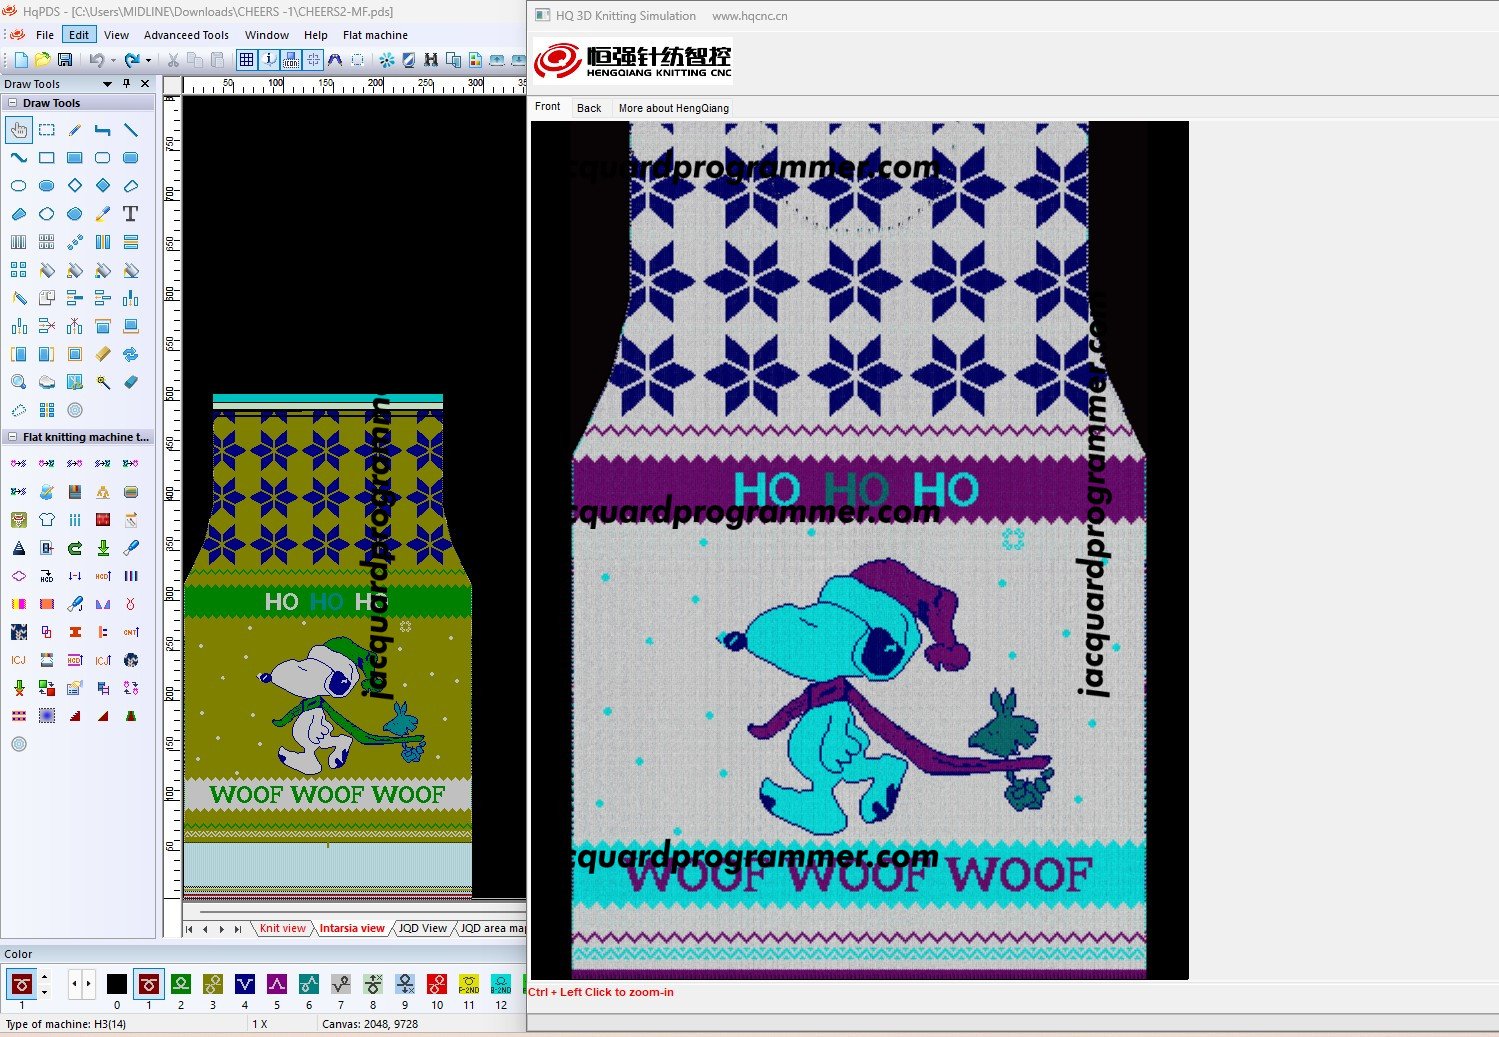Toggle the grid display toolbar button
1499x1037 pixels.
coord(246,60)
